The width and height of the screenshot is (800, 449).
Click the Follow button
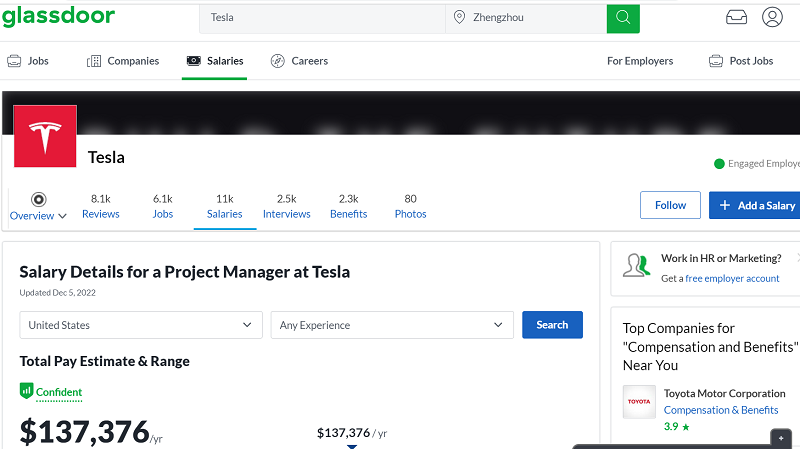click(x=670, y=205)
